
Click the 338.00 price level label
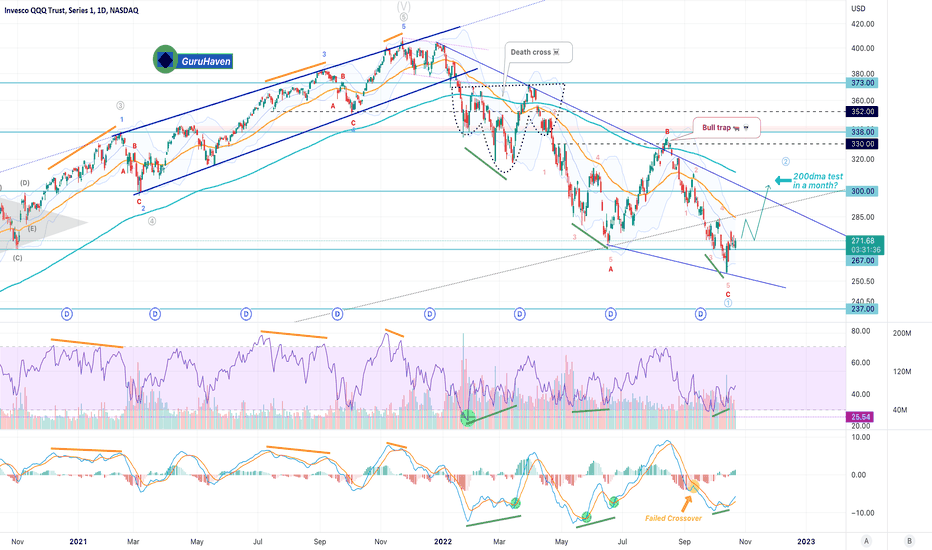(x=862, y=132)
